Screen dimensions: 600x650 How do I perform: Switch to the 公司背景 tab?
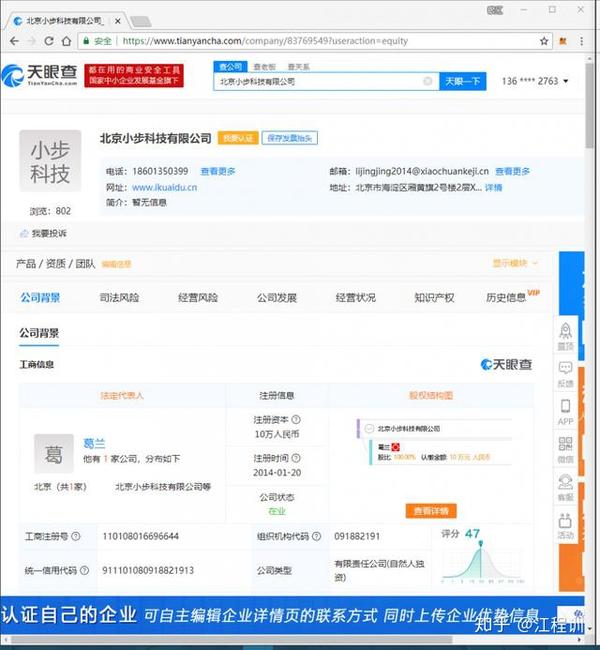point(40,298)
